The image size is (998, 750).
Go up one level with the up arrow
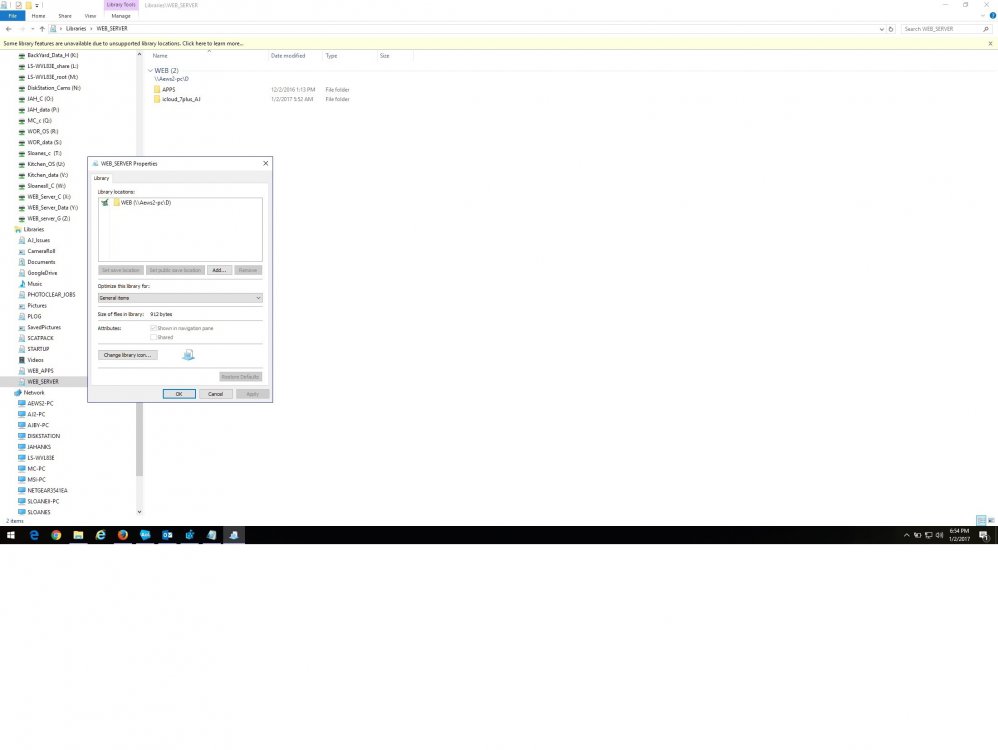42,28
